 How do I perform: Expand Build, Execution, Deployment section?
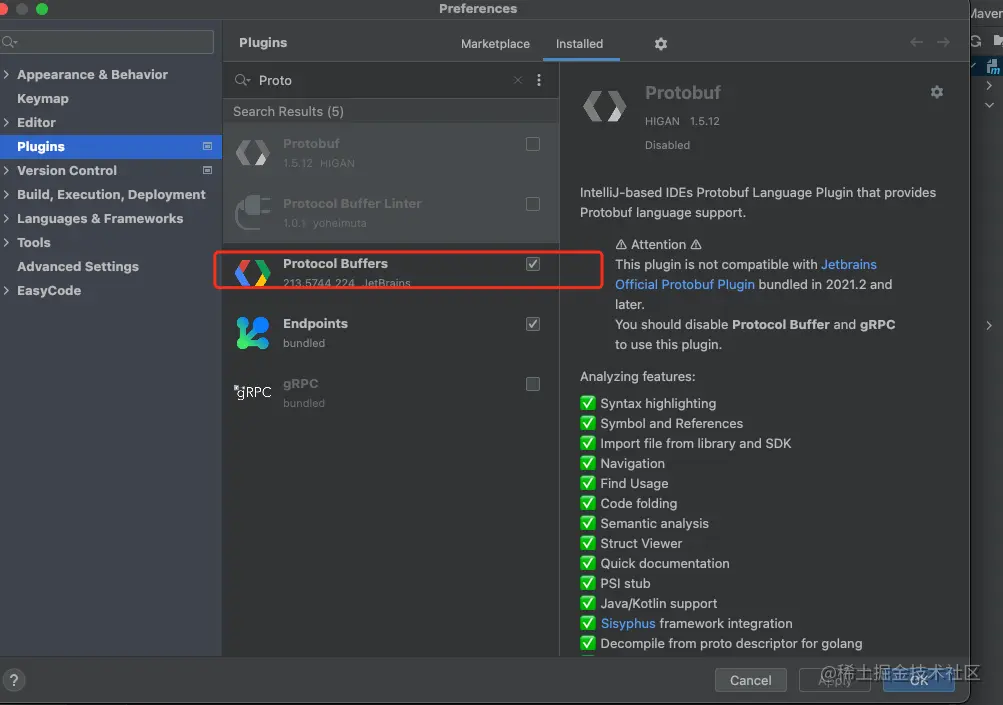(7, 195)
